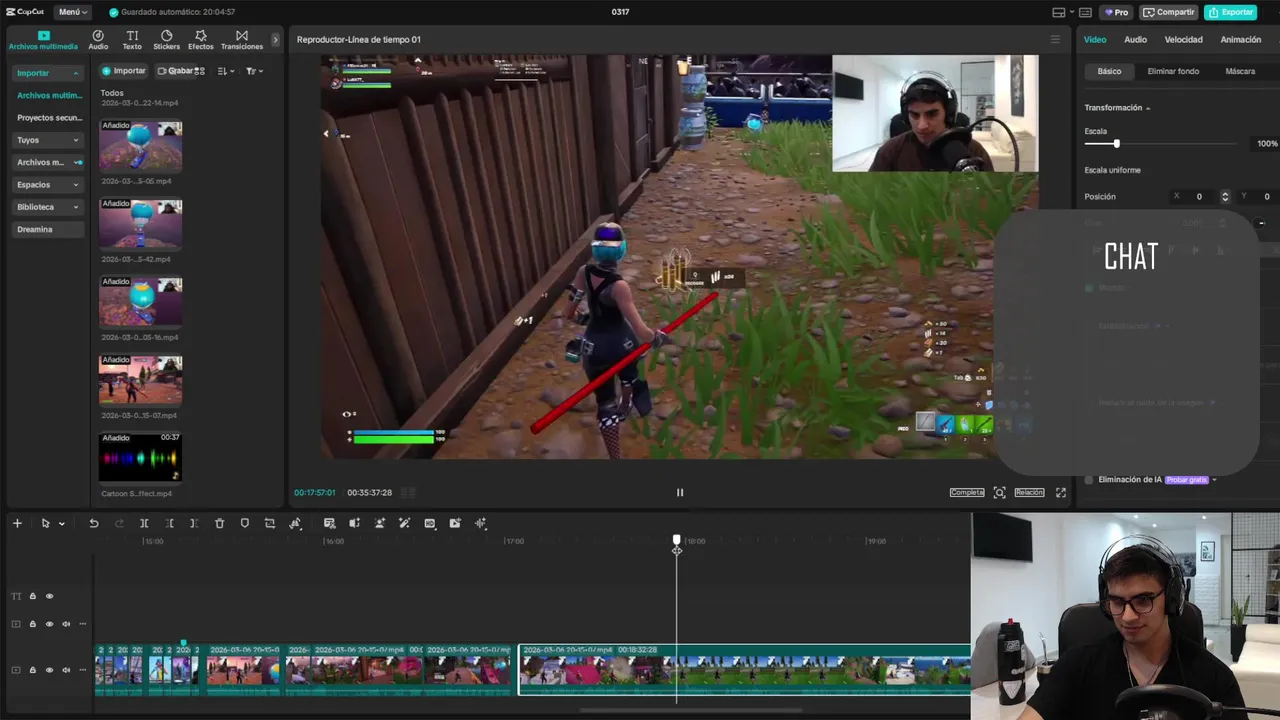Switch to the Velocidad tab

click(1183, 40)
